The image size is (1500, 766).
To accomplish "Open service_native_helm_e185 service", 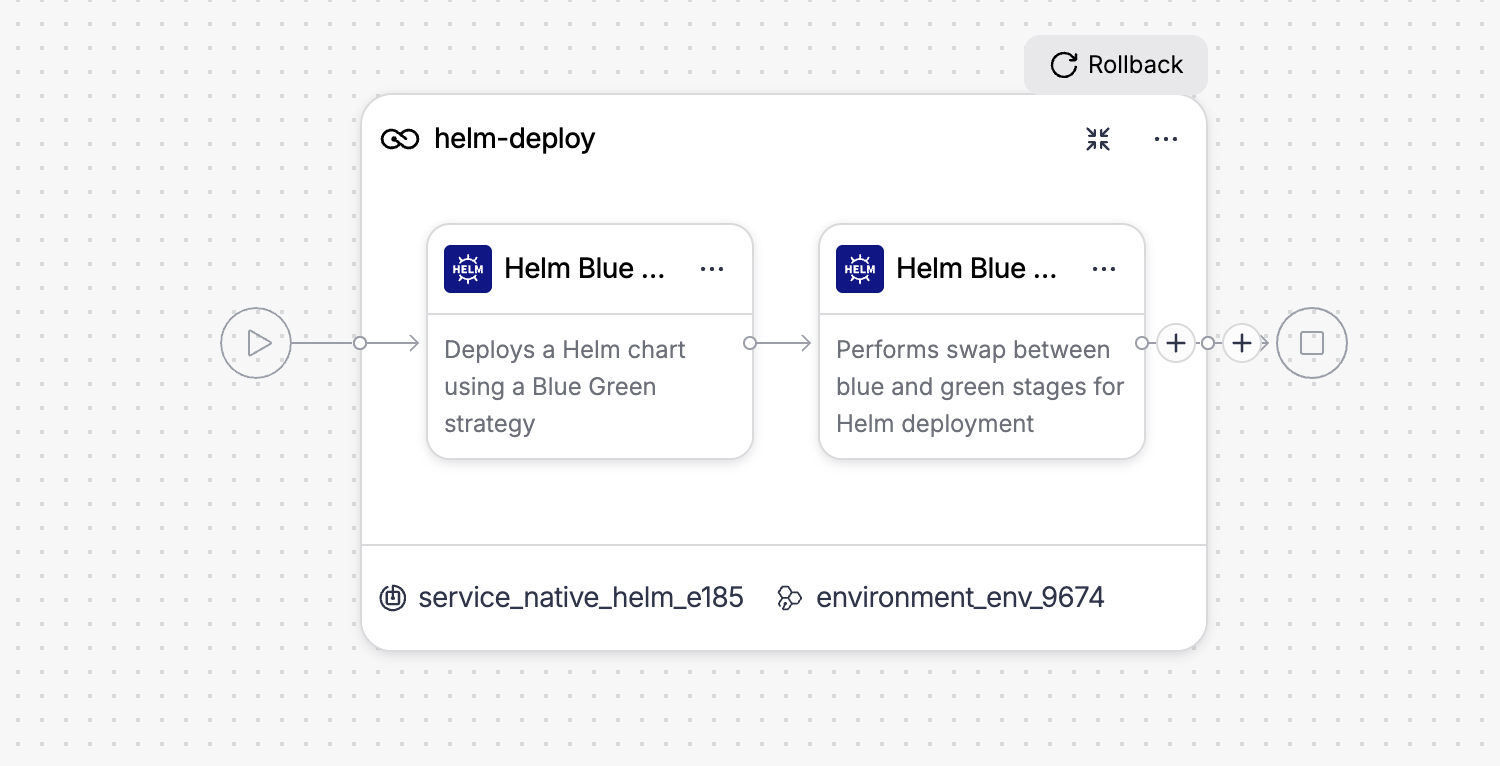I will 581,598.
